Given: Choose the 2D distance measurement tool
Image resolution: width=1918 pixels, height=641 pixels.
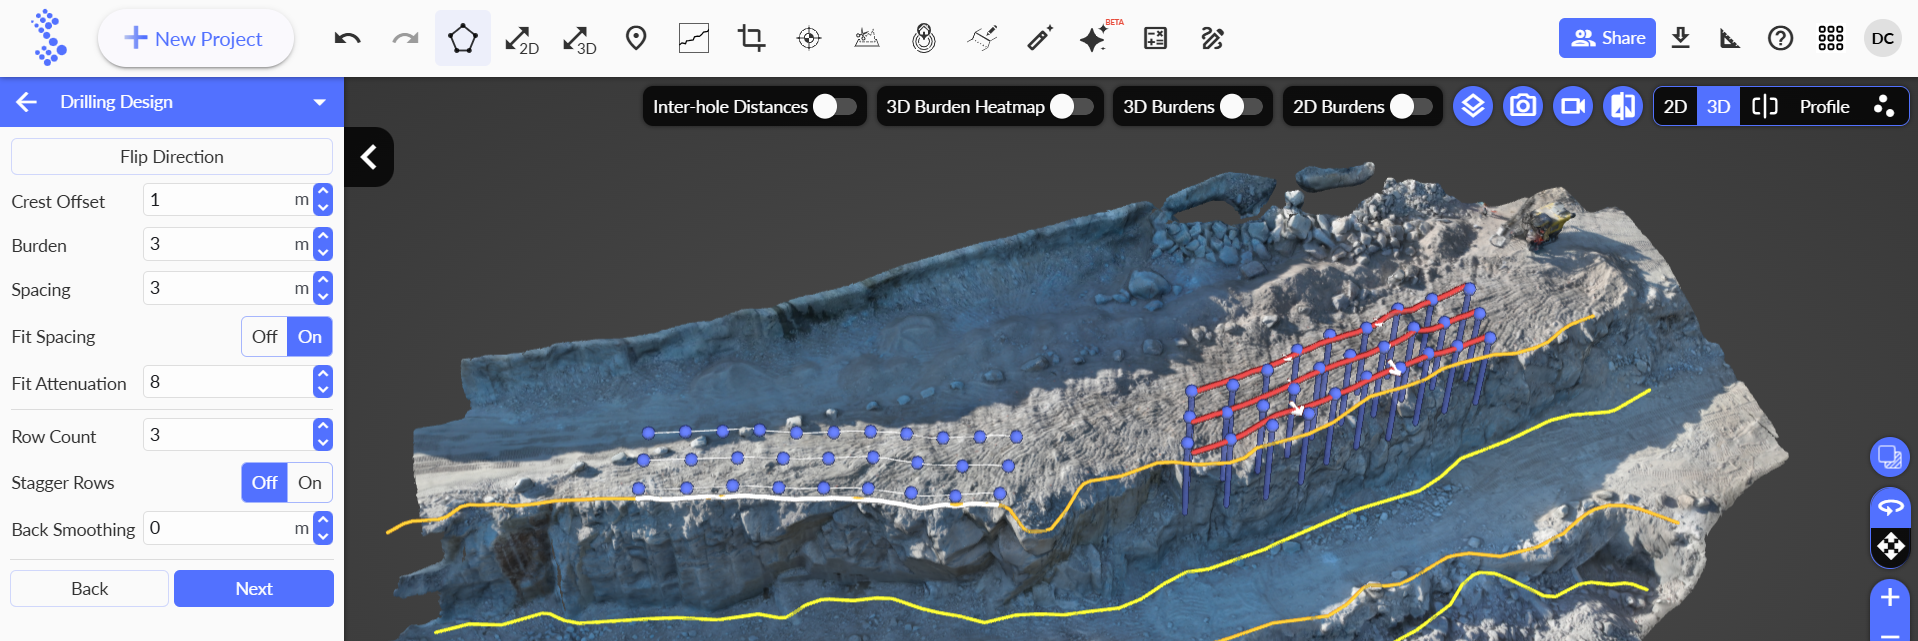Looking at the screenshot, I should (x=521, y=39).
